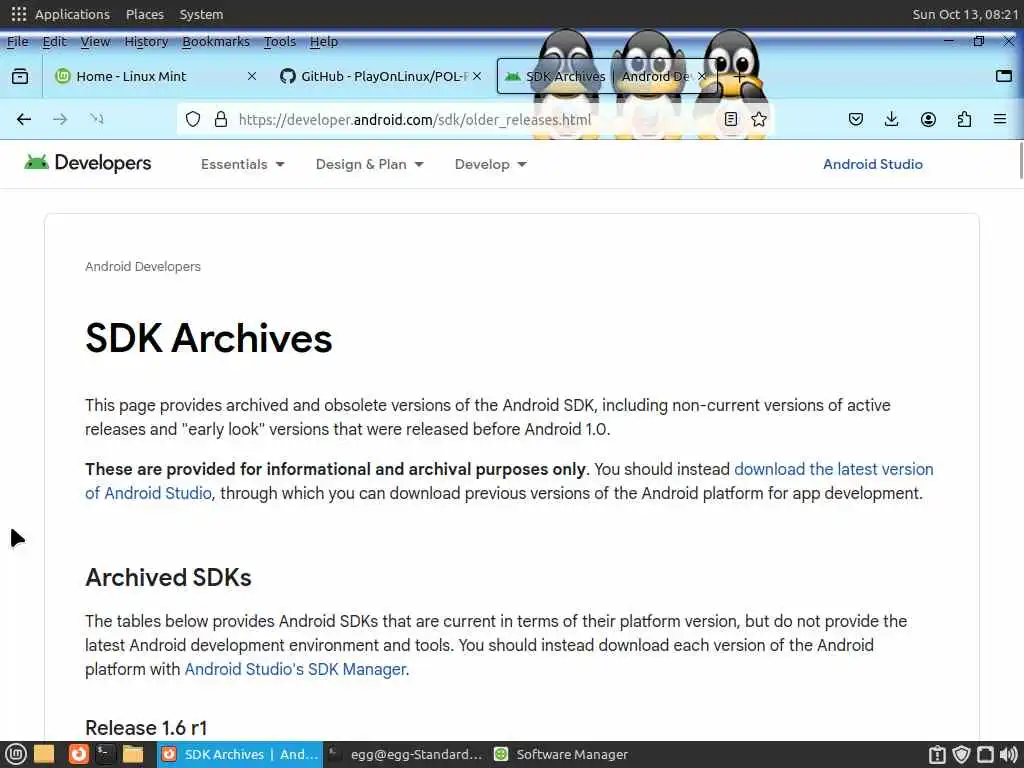
Task: Toggle reader view in address bar
Action: click(731, 119)
